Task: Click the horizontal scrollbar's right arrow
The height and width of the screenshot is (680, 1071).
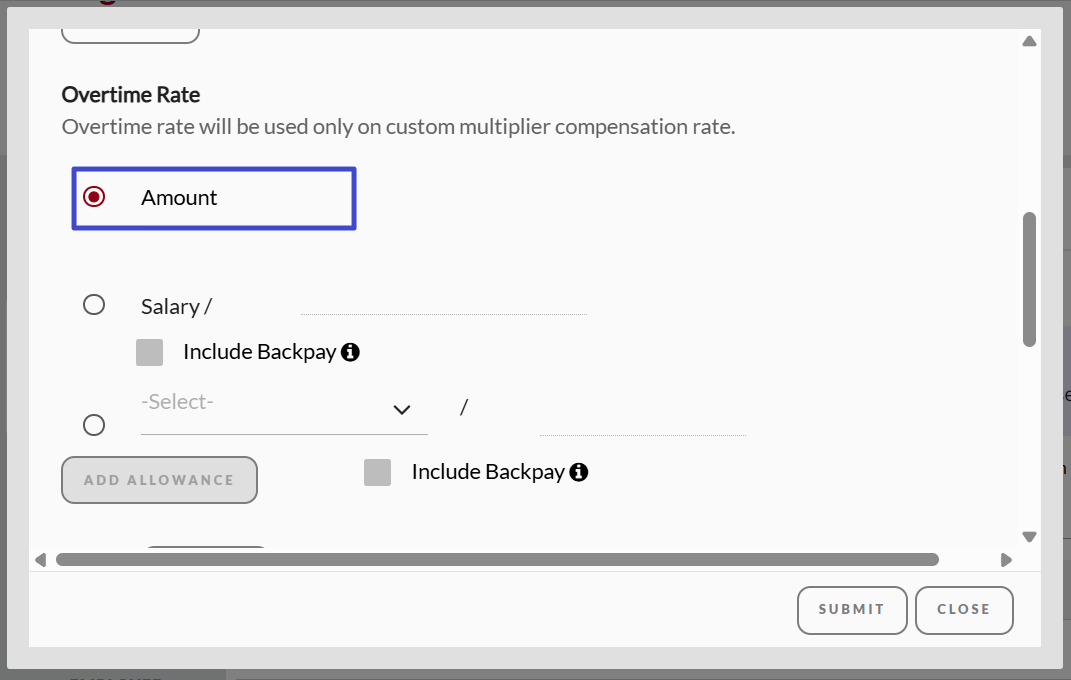Action: click(1006, 560)
